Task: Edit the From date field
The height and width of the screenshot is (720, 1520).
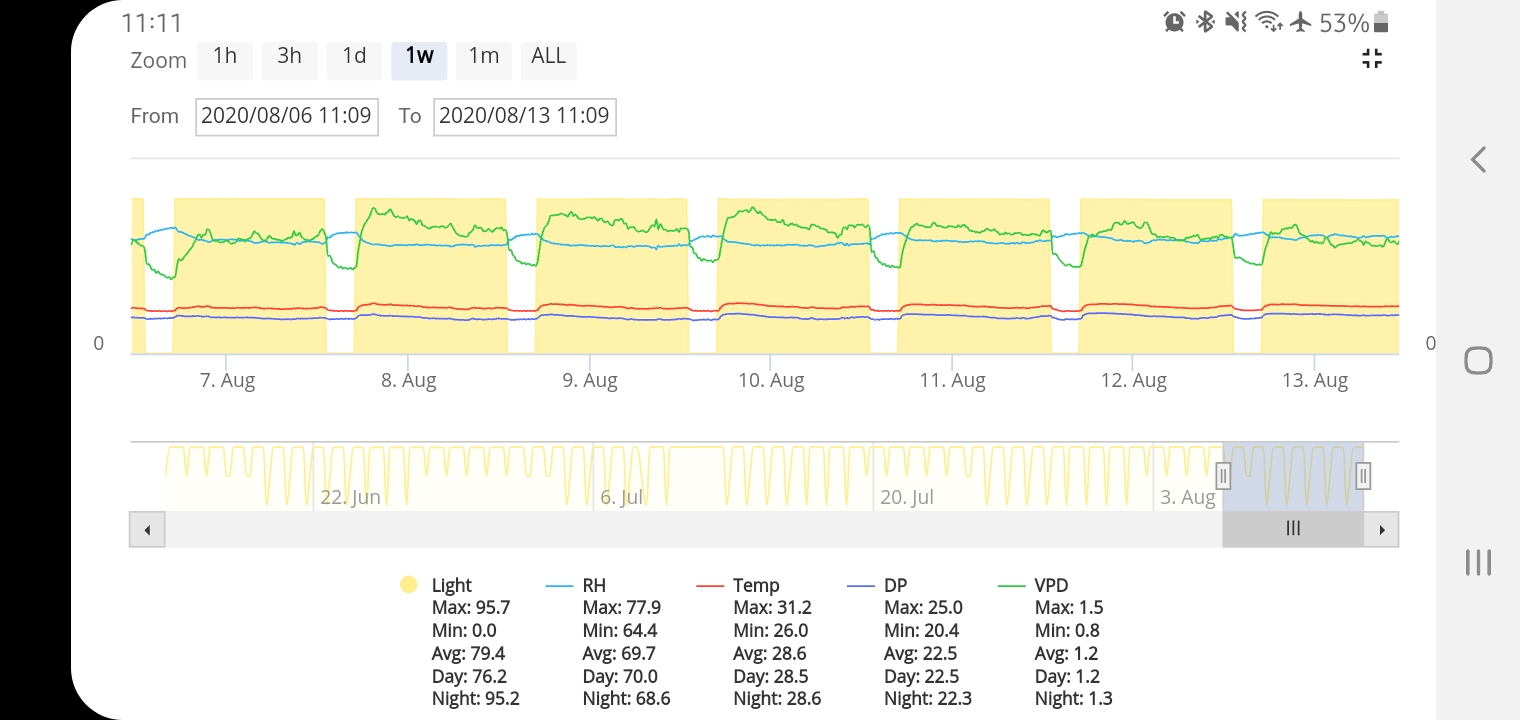Action: (286, 116)
